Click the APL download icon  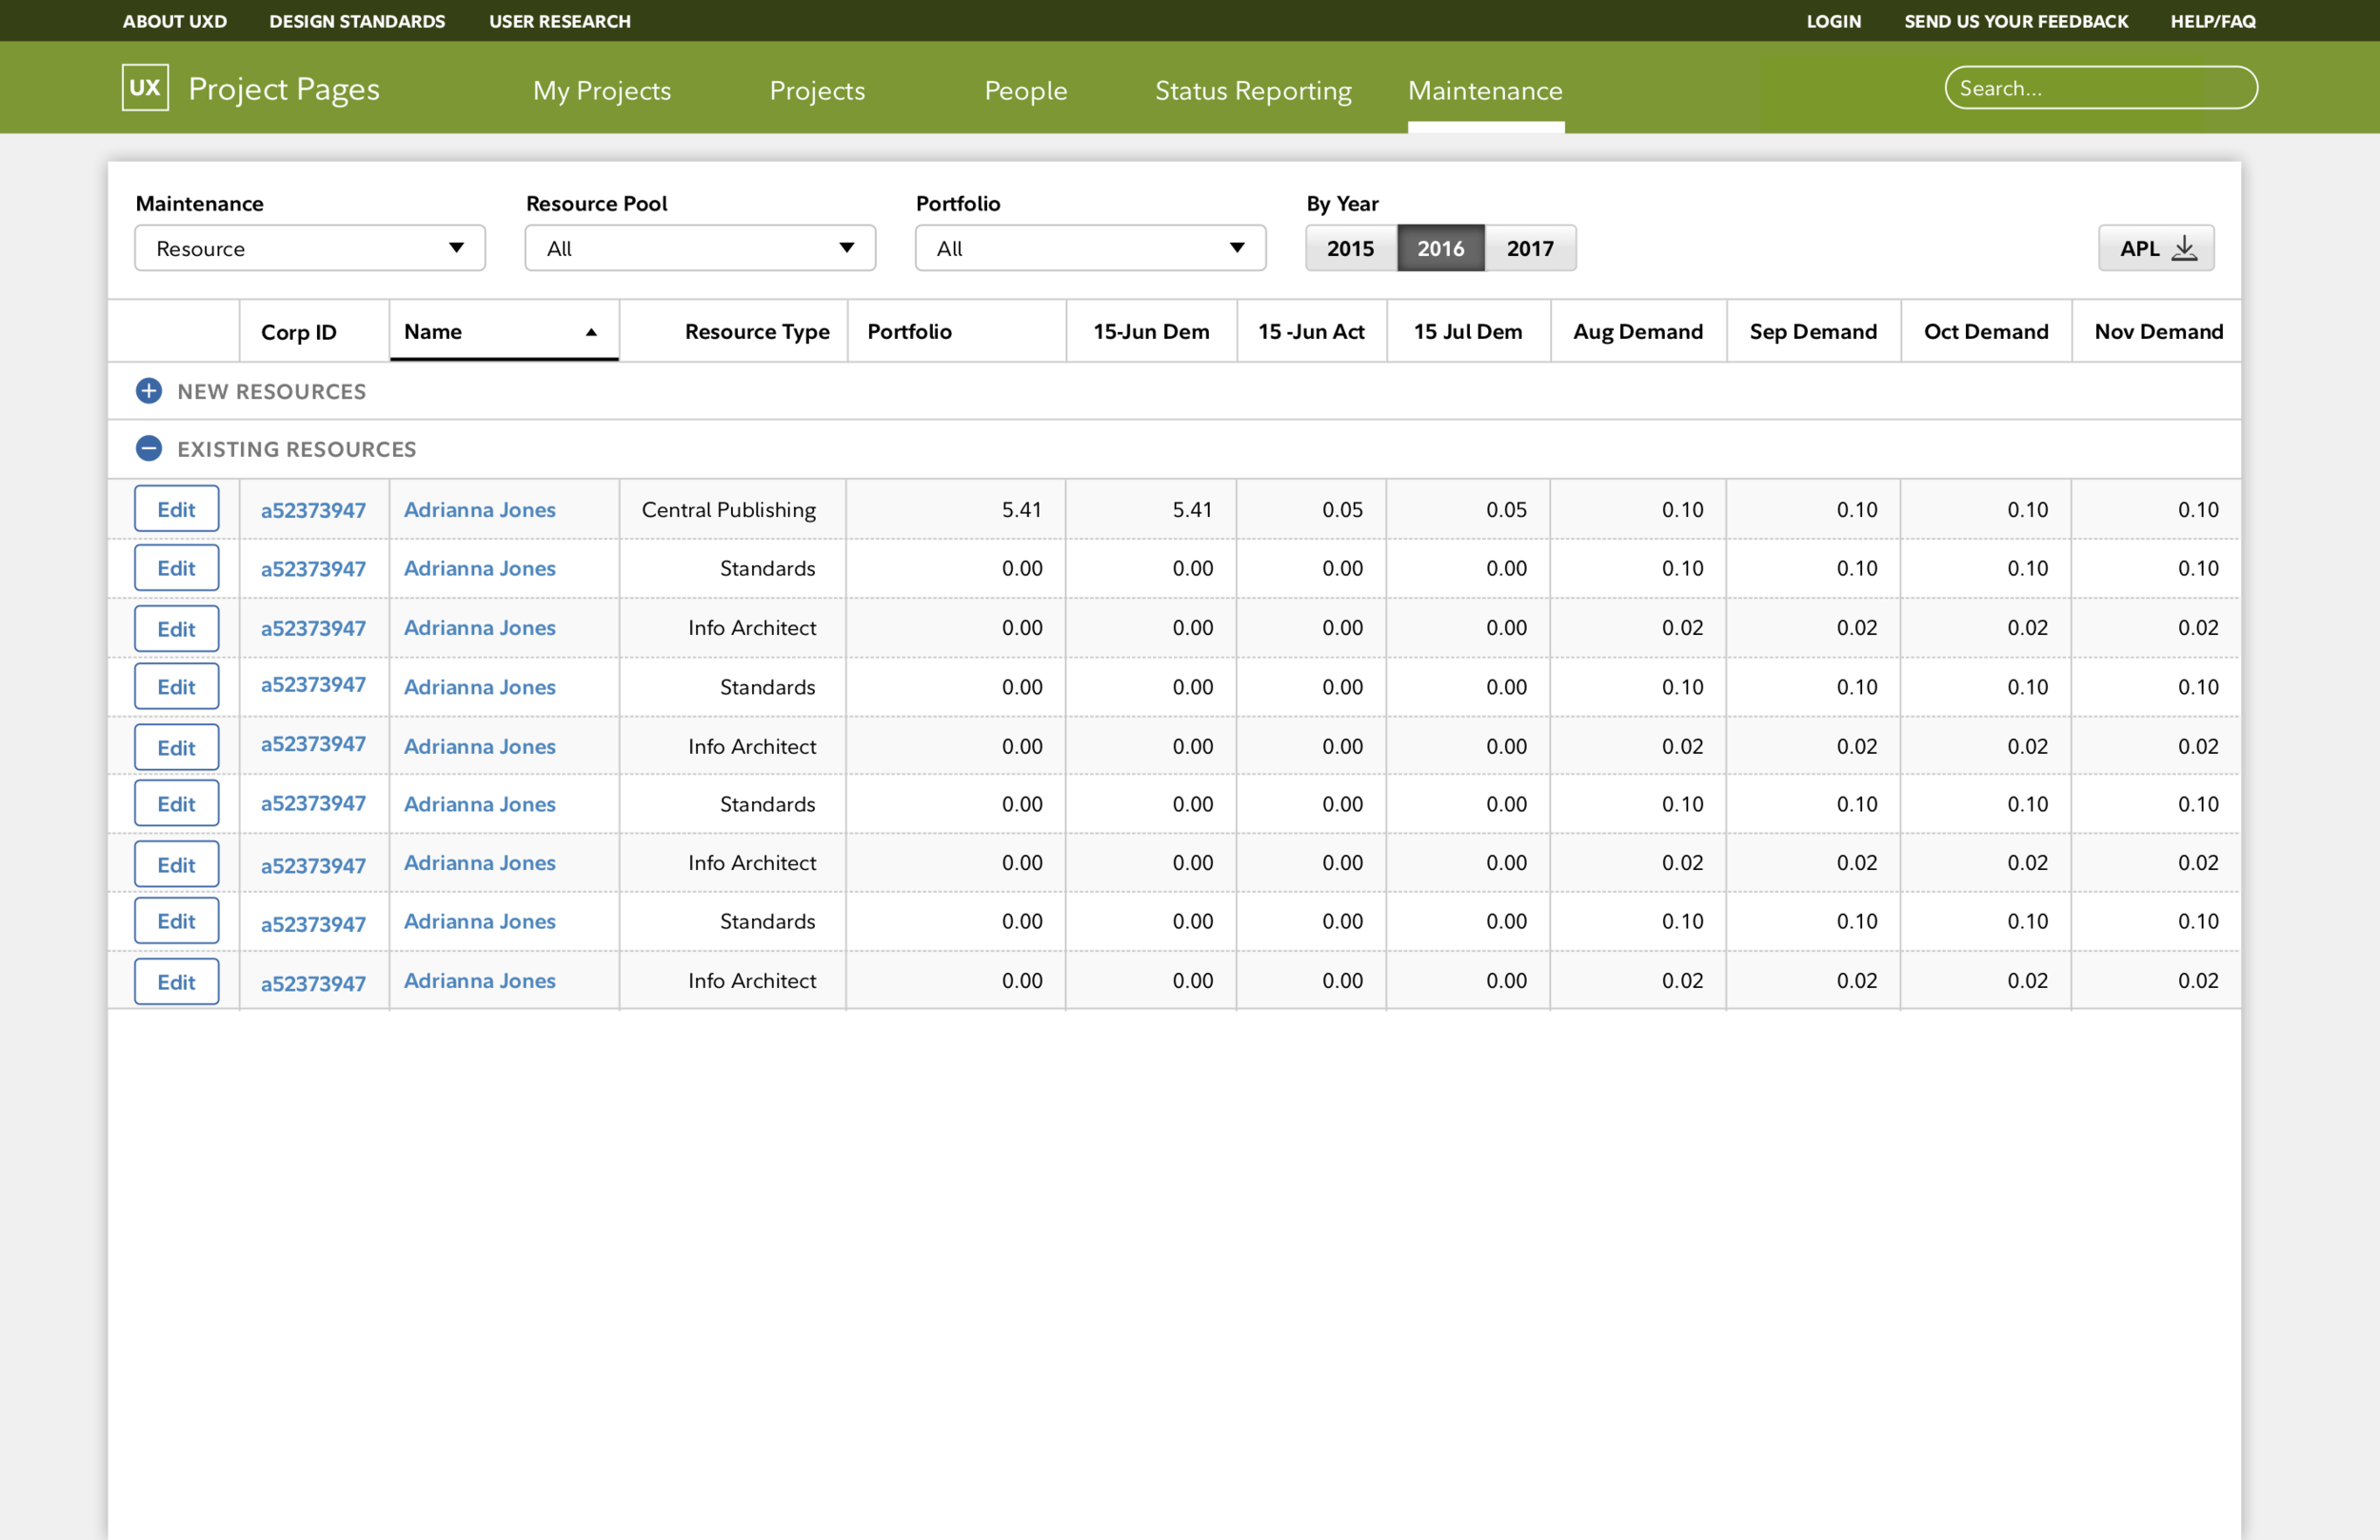2184,248
